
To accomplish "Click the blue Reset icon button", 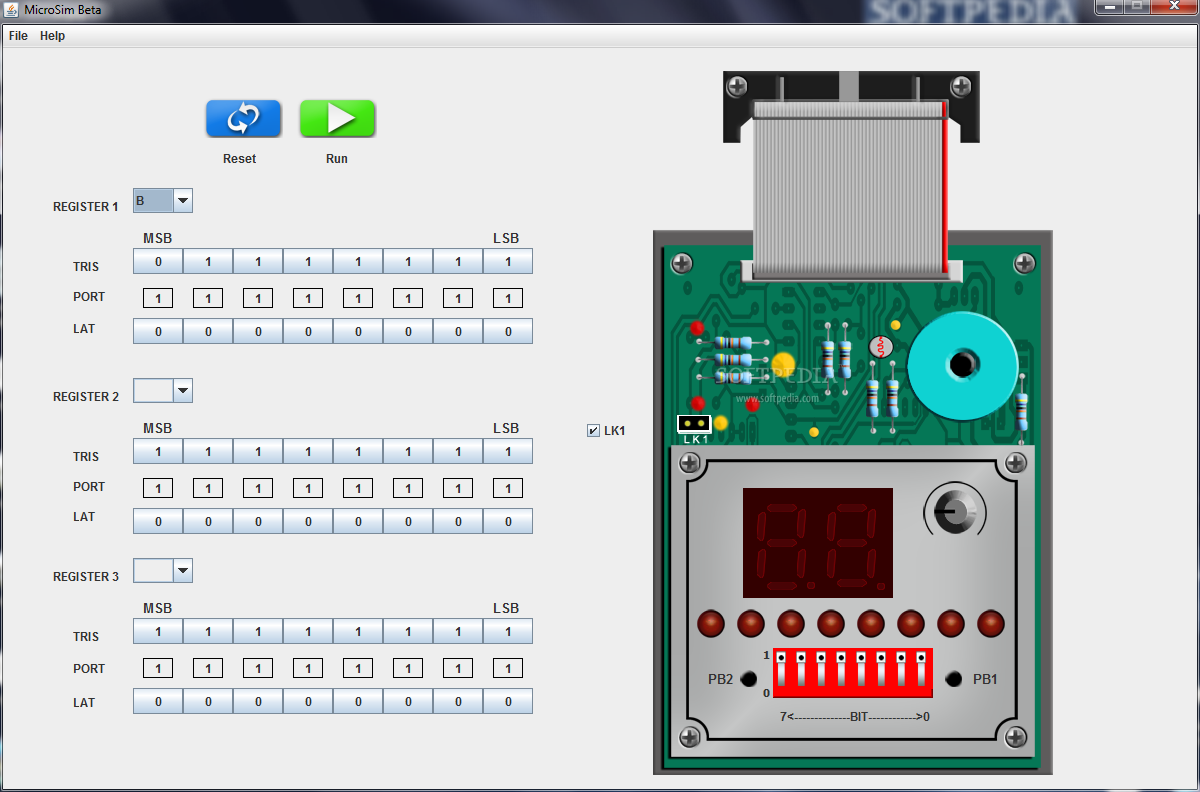I will click(243, 119).
